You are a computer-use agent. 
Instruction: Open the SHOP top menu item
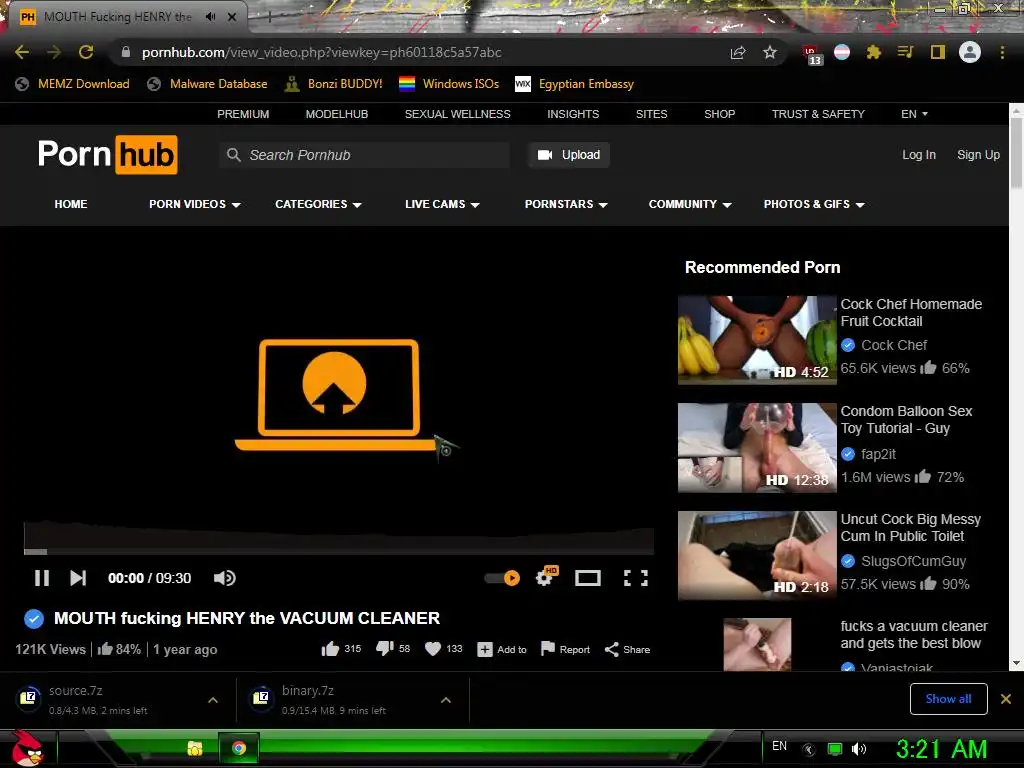coord(720,114)
